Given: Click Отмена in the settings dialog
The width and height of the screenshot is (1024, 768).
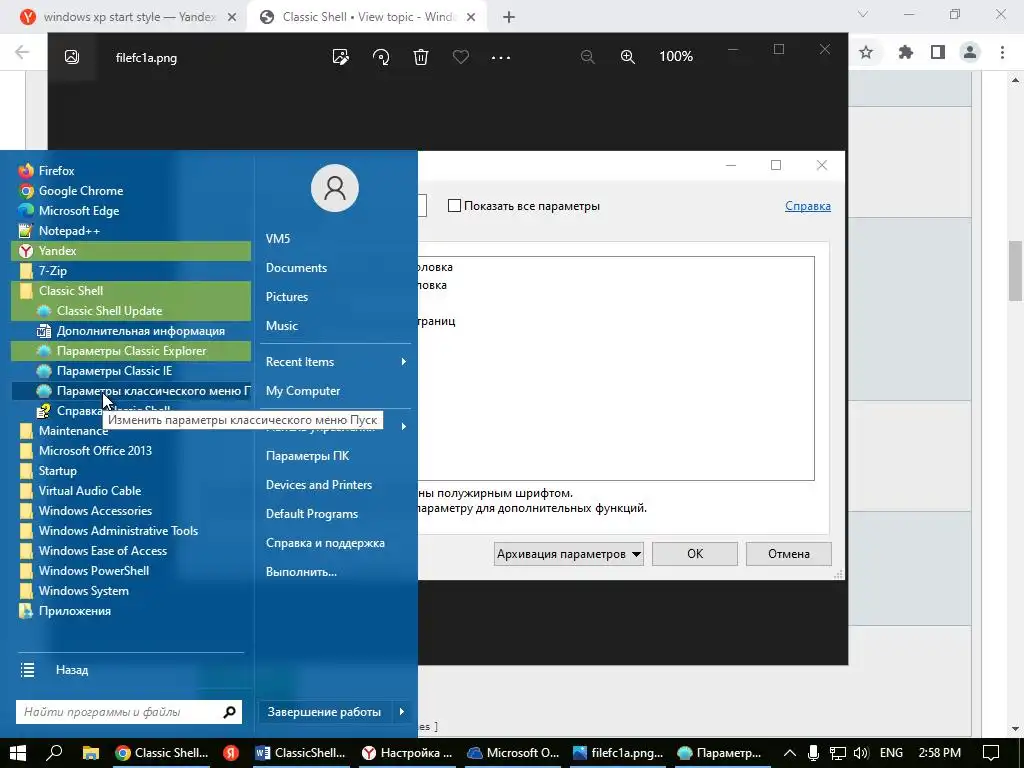Looking at the screenshot, I should coord(789,554).
